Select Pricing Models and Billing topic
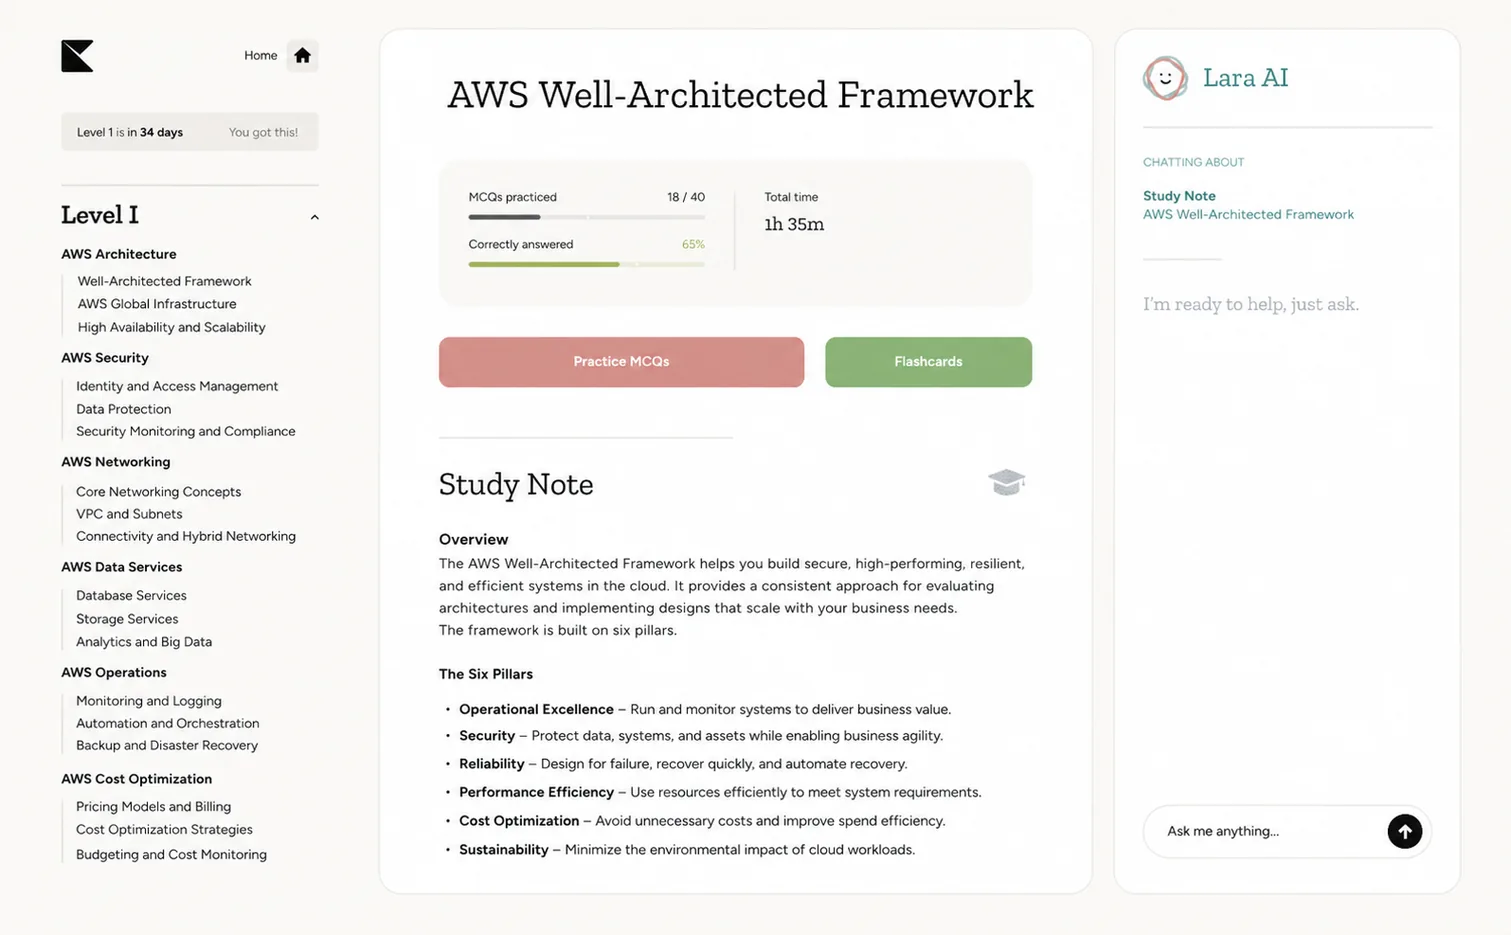The image size is (1511, 935). [x=153, y=806]
